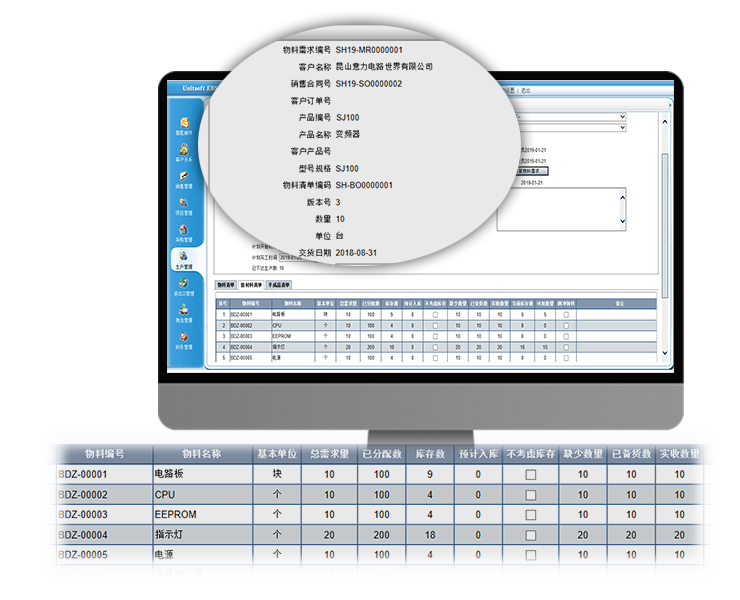The image size is (740, 600).
Task: Switch to the 物料清单 tab
Action: [227, 285]
